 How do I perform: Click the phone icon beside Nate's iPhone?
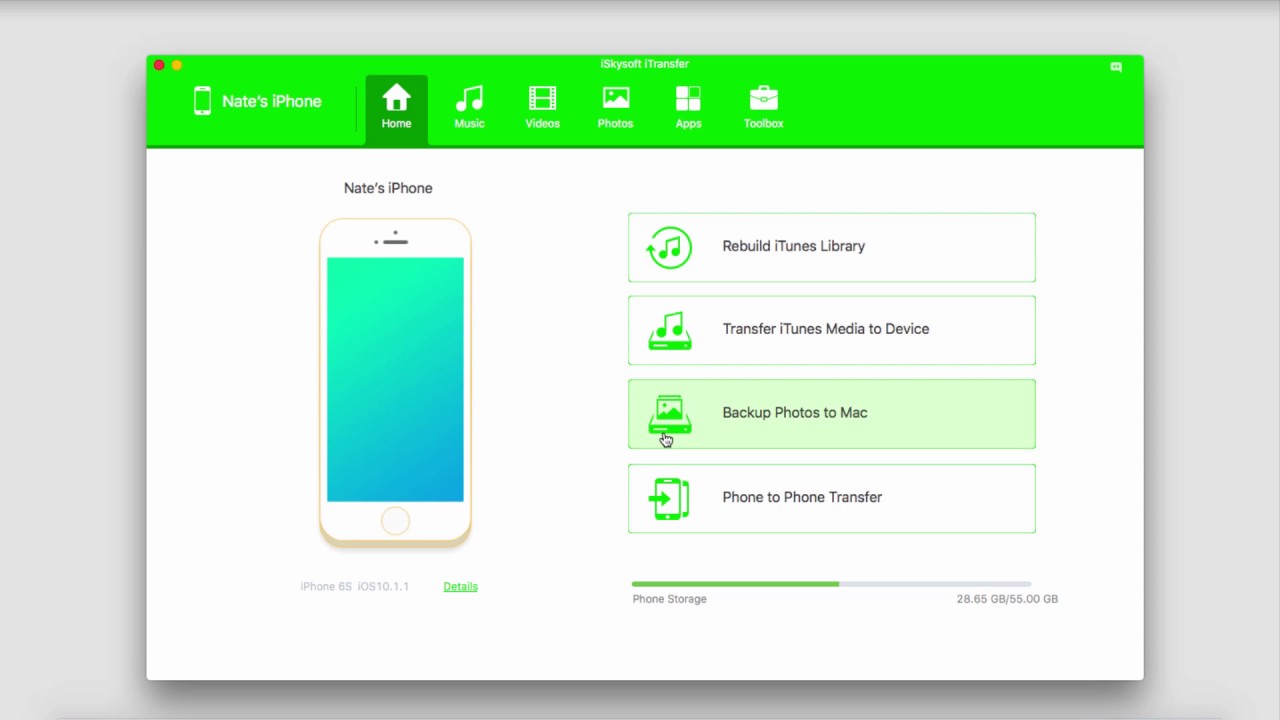click(x=202, y=101)
